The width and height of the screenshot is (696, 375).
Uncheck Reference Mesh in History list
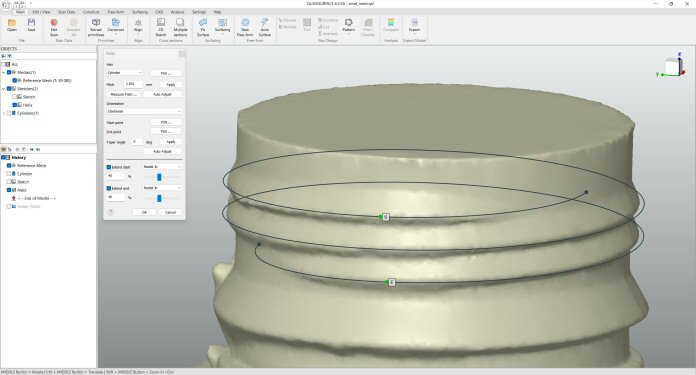tap(9, 166)
